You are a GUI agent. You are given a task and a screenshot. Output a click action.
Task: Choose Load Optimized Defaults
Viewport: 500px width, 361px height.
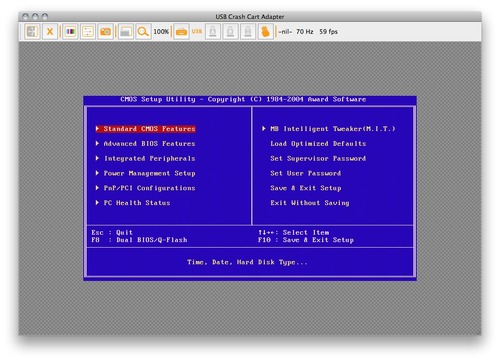pyautogui.click(x=318, y=144)
